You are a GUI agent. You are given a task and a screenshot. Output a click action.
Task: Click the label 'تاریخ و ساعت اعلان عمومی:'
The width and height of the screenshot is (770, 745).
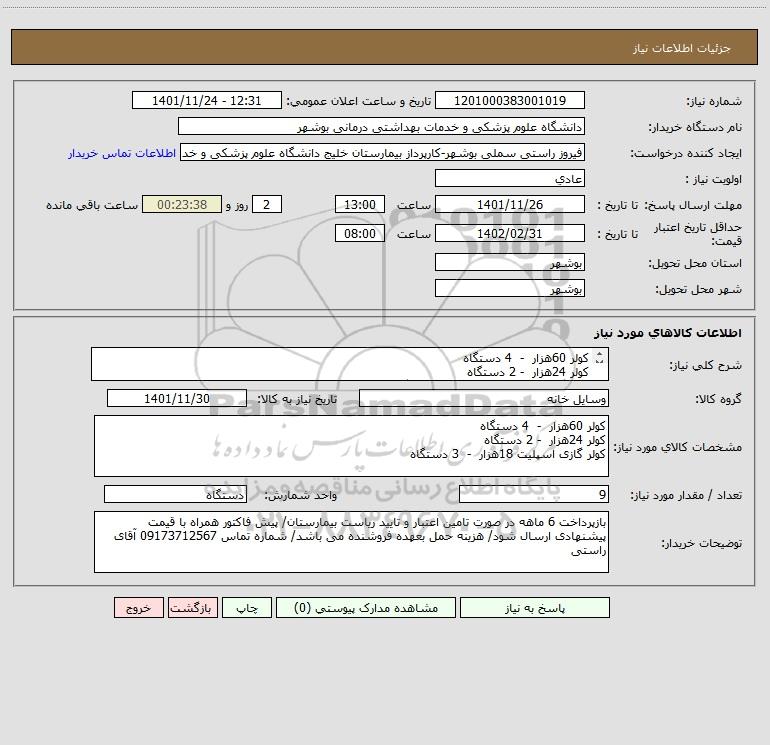click(358, 102)
